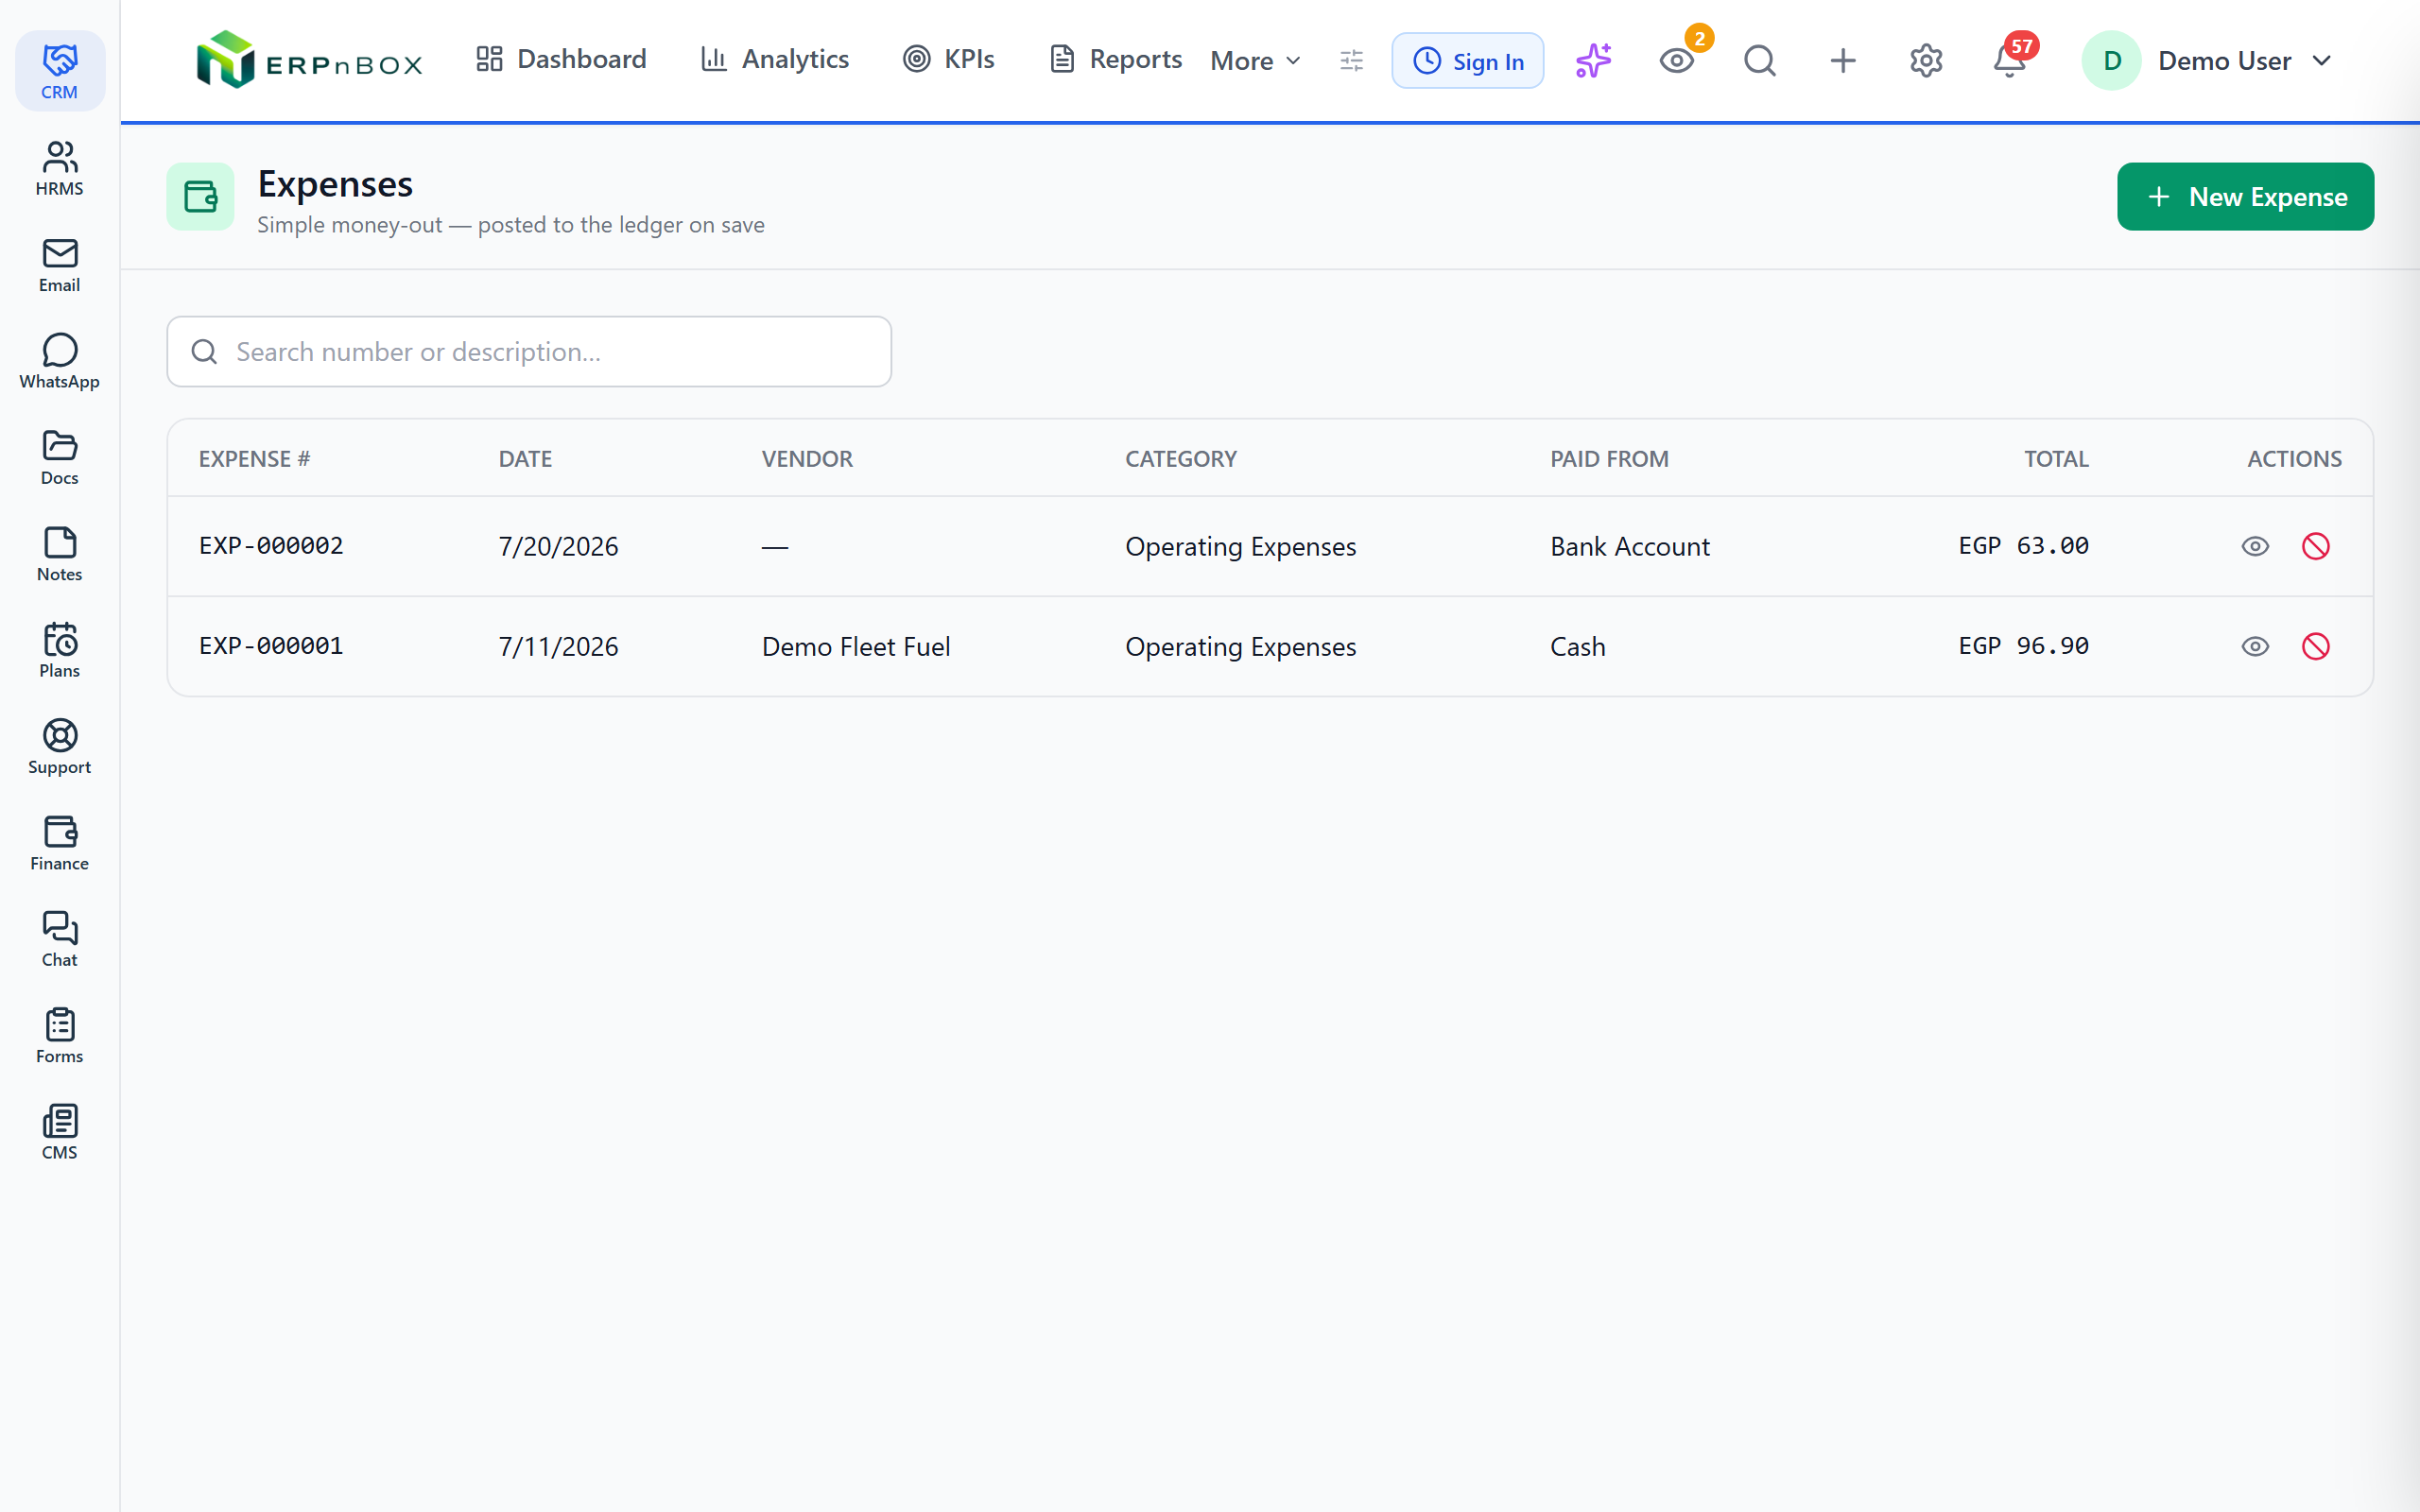Click expense number EXP-000001
Screen dimensions: 2420x1512
tap(271, 646)
